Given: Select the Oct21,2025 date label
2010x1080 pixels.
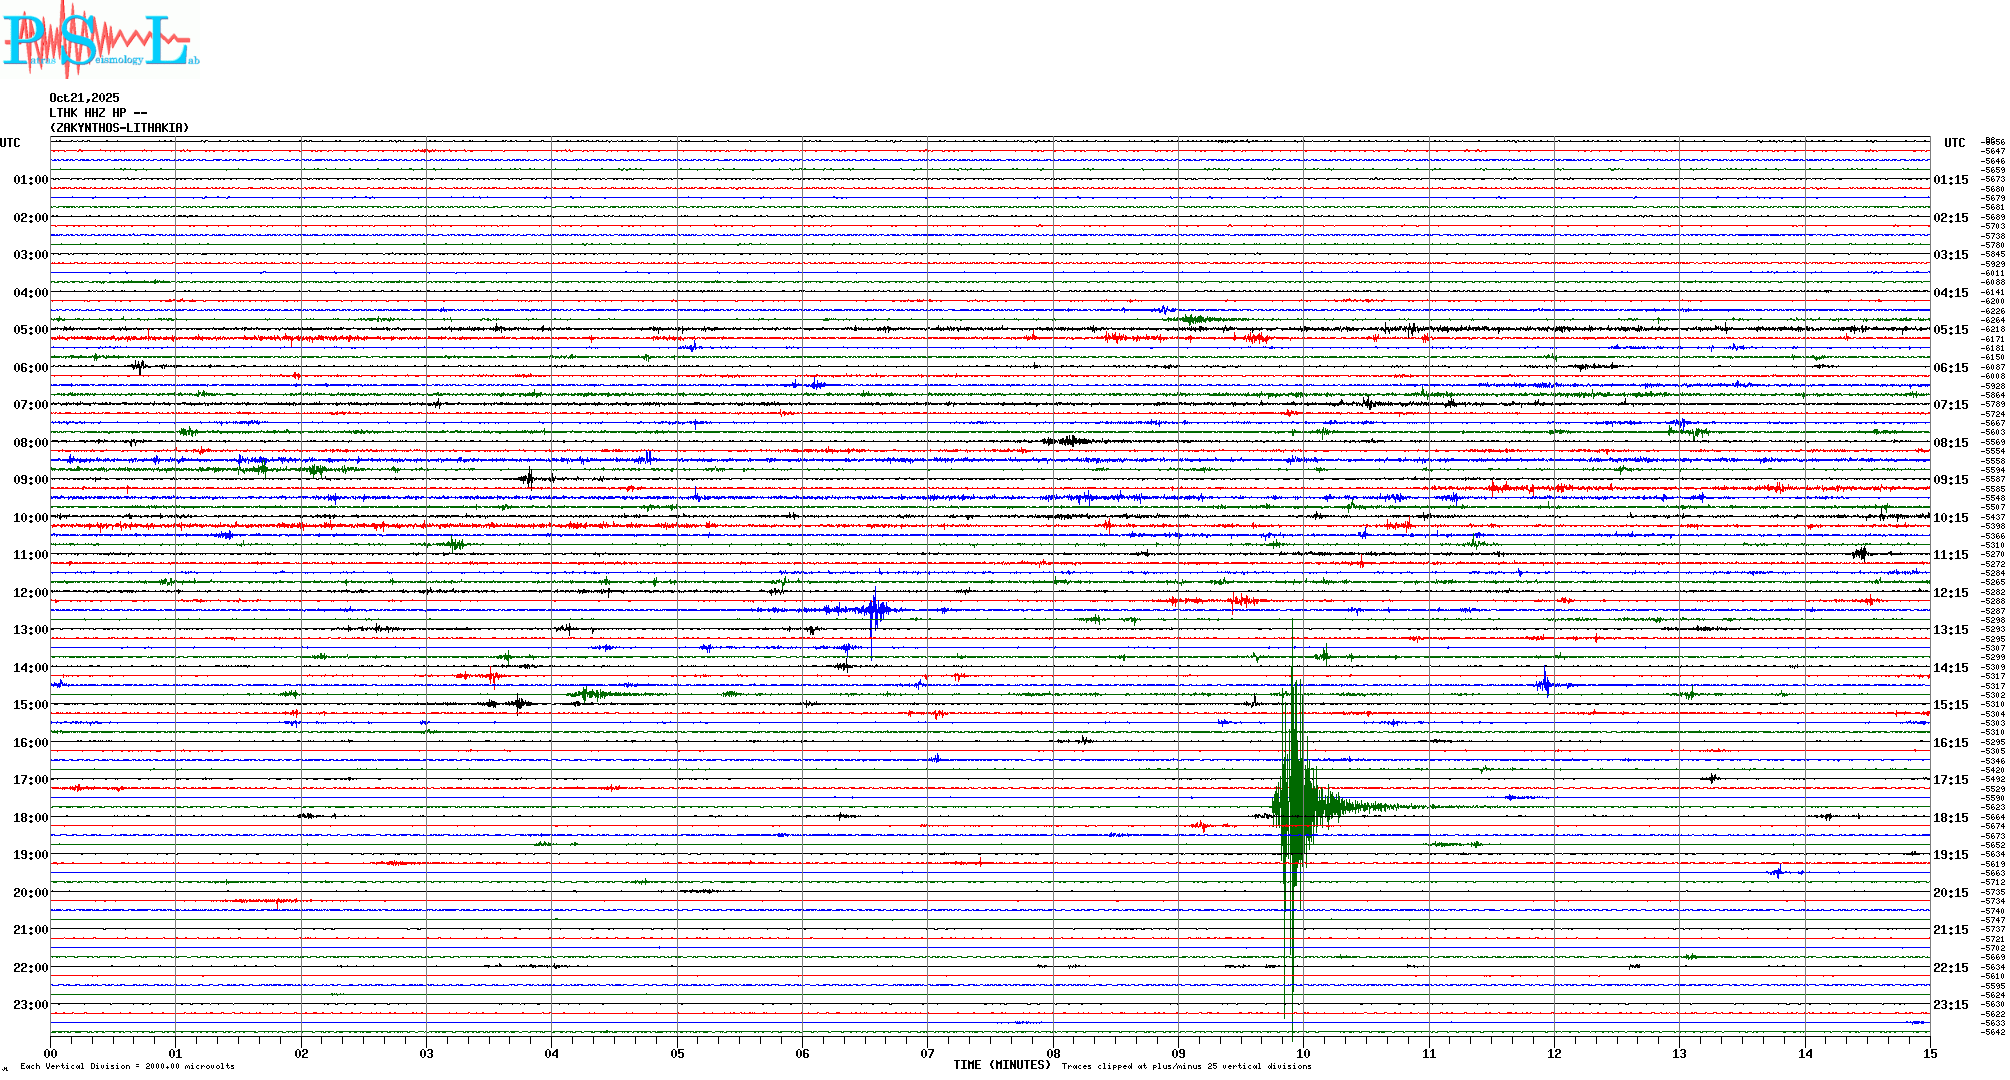Looking at the screenshot, I should (84, 98).
